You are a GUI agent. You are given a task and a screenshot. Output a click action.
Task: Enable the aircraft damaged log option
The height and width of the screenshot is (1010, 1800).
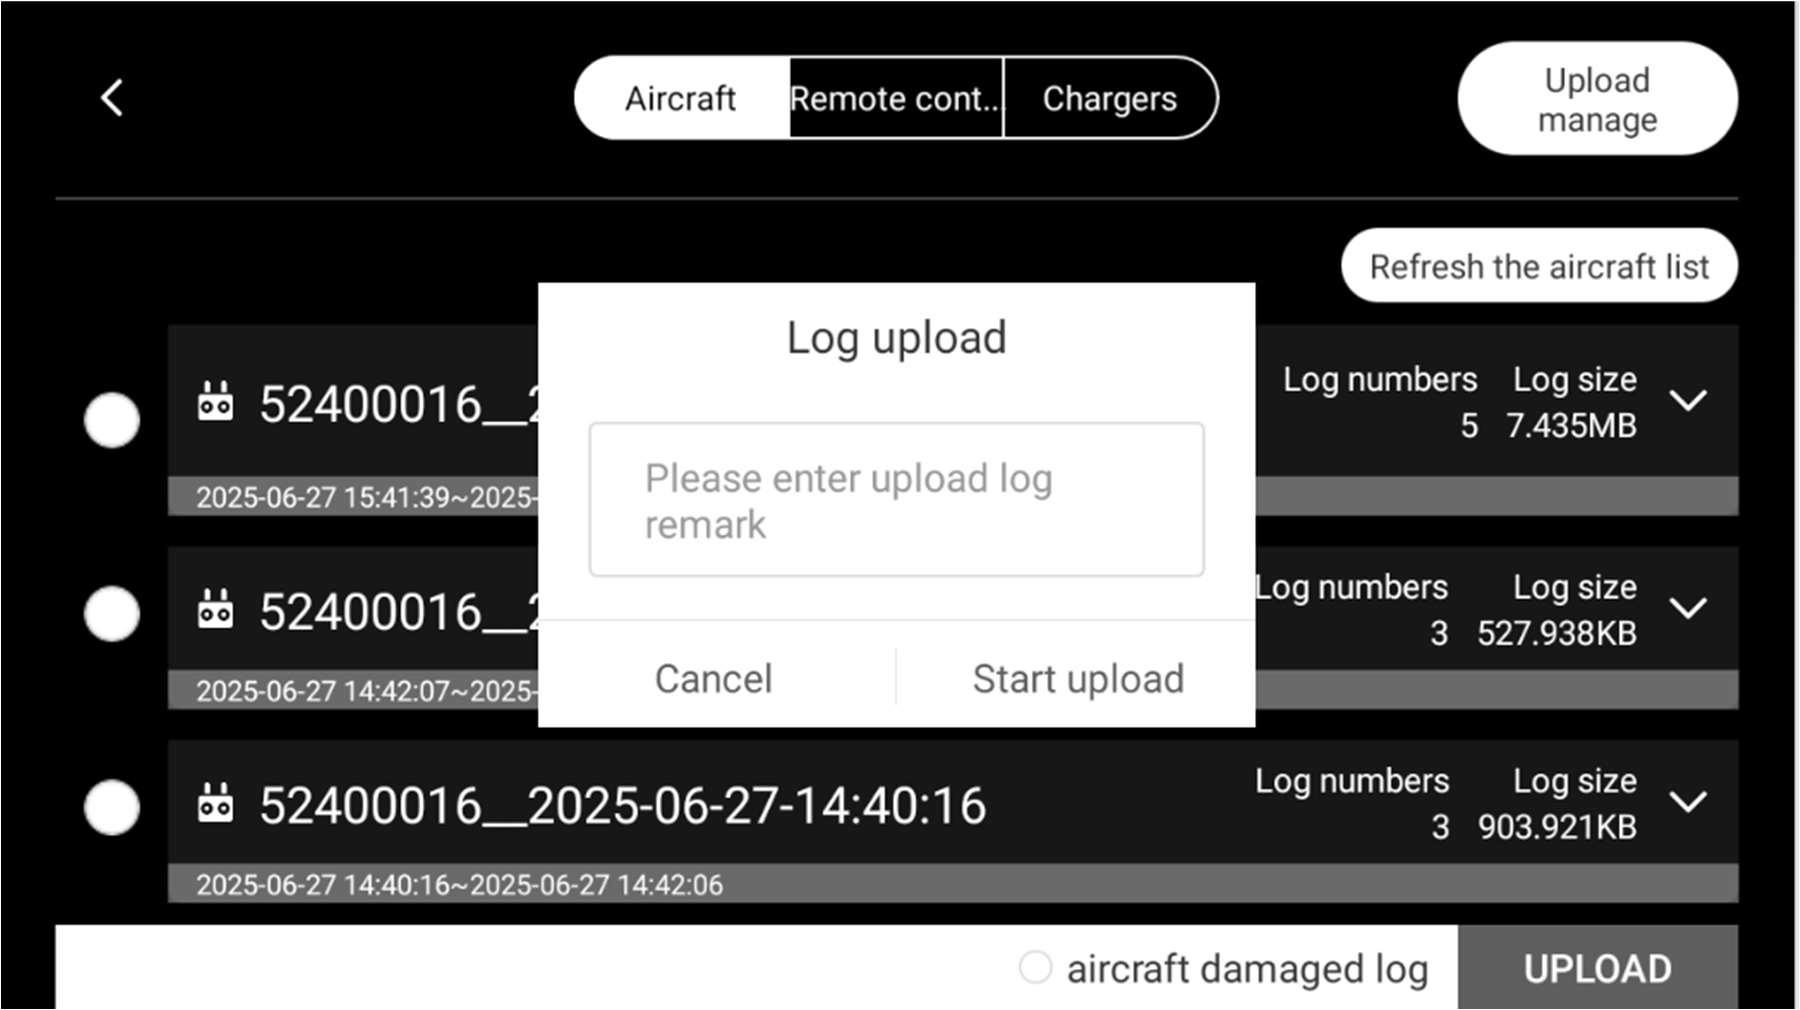[1035, 968]
